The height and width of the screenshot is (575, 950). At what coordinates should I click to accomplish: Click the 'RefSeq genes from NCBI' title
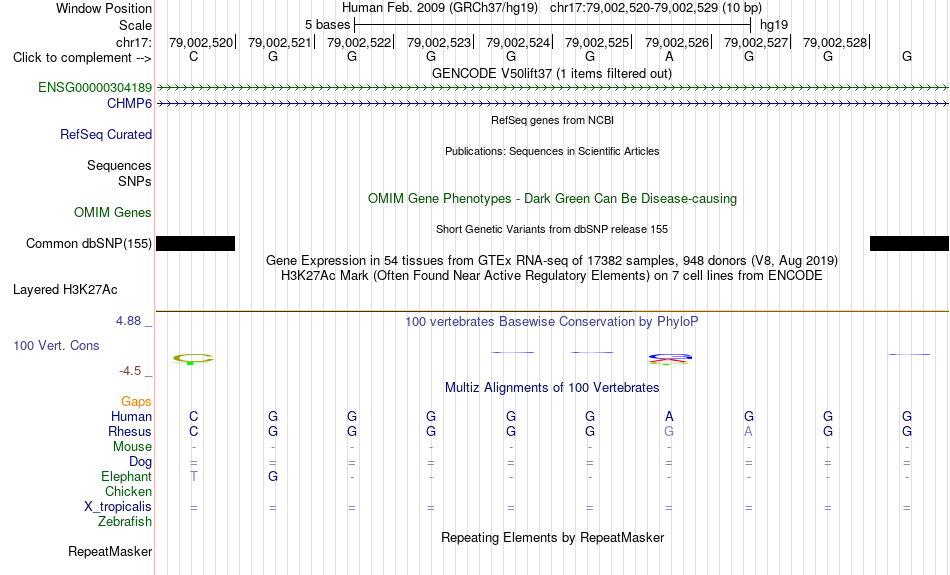pyautogui.click(x=552, y=120)
